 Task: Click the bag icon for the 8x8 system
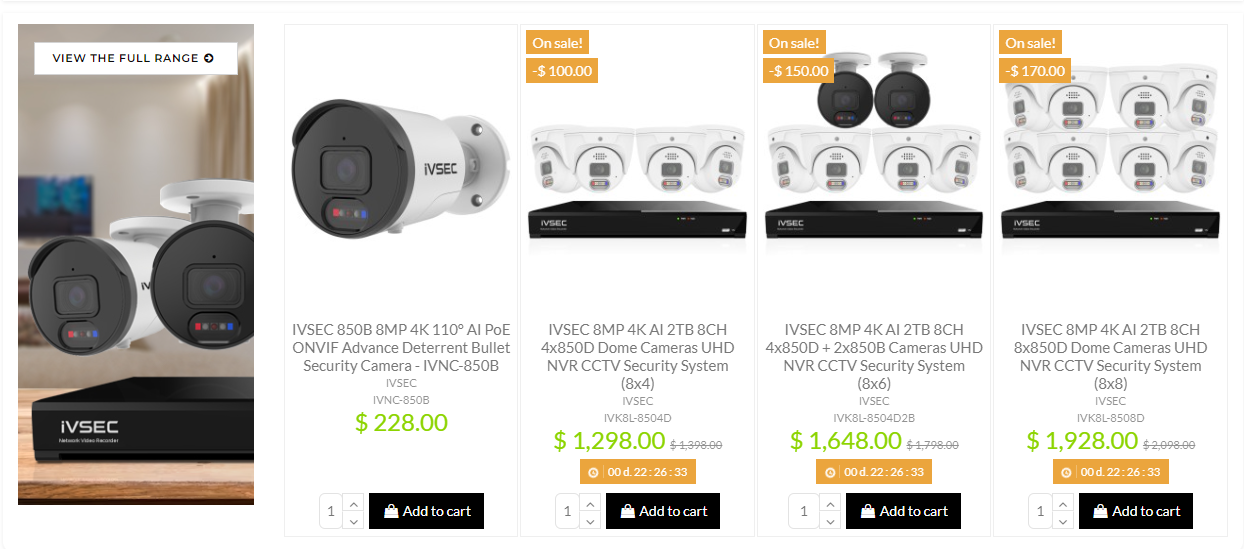(x=1101, y=510)
